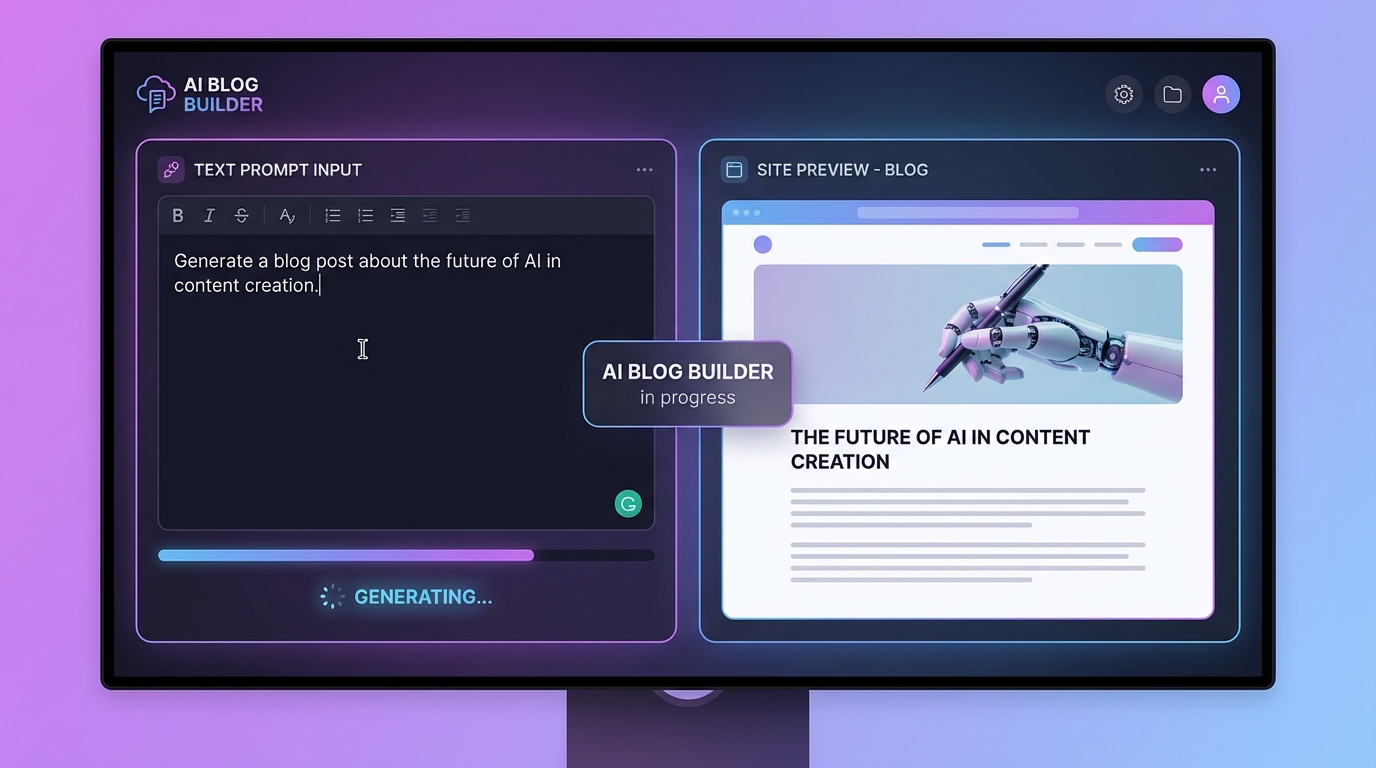Image resolution: width=1376 pixels, height=768 pixels.
Task: Insert a numbered list
Action: coord(365,215)
